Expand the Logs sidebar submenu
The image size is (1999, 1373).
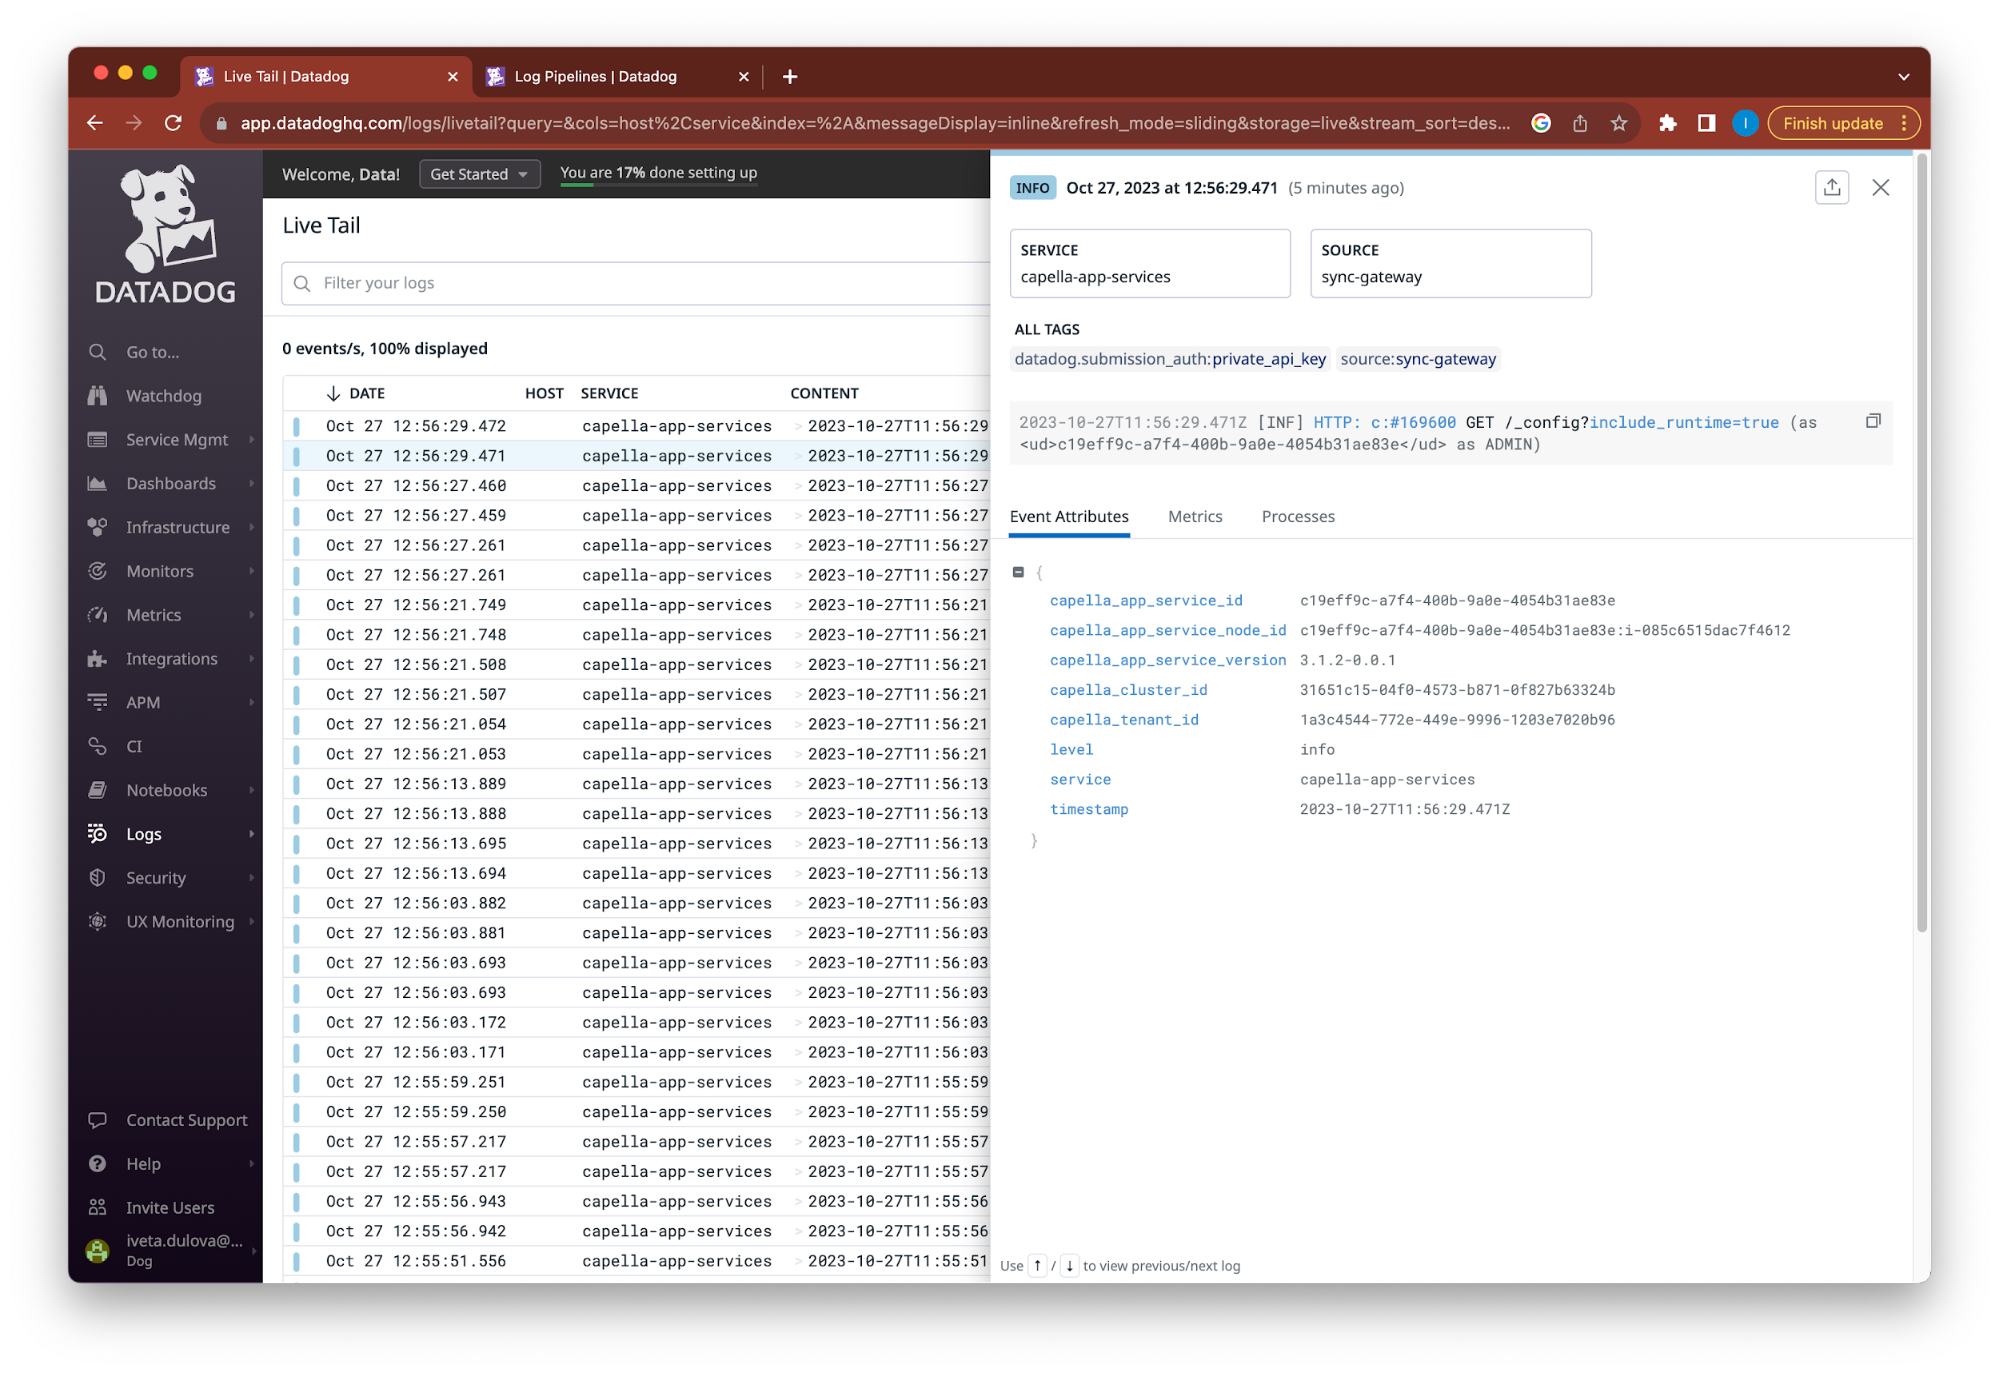[251, 833]
